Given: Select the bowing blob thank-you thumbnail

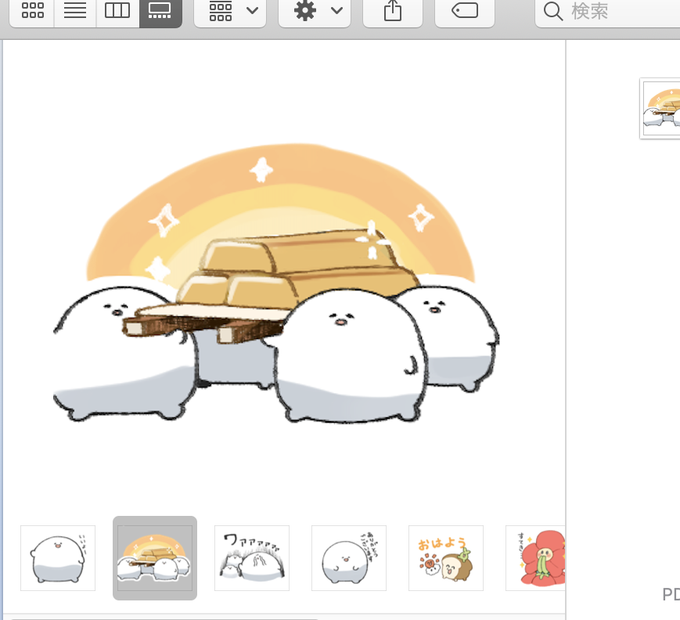Looking at the screenshot, I should point(349,558).
